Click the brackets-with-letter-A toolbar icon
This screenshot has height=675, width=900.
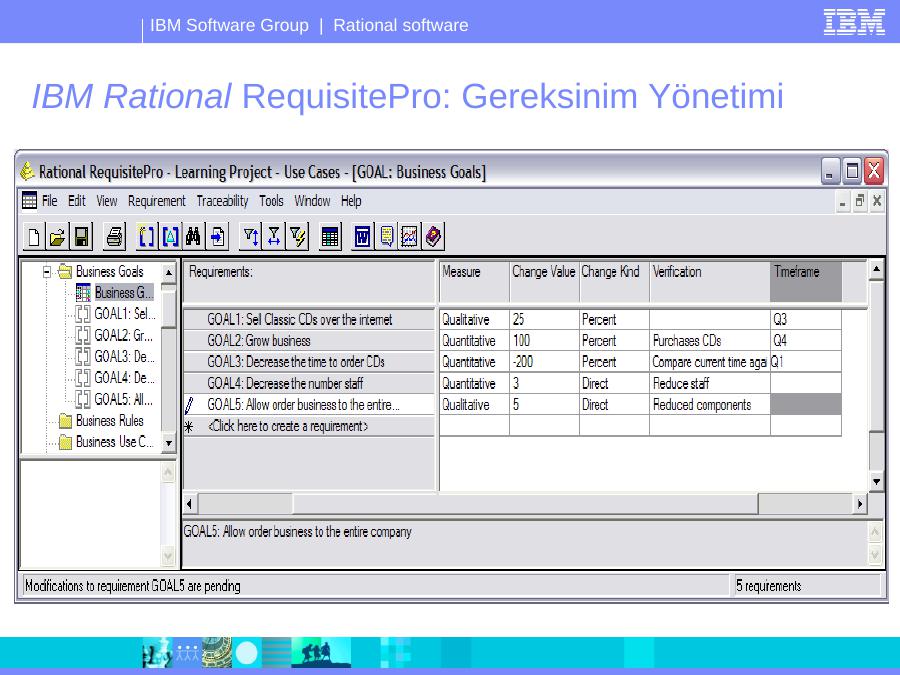[170, 236]
